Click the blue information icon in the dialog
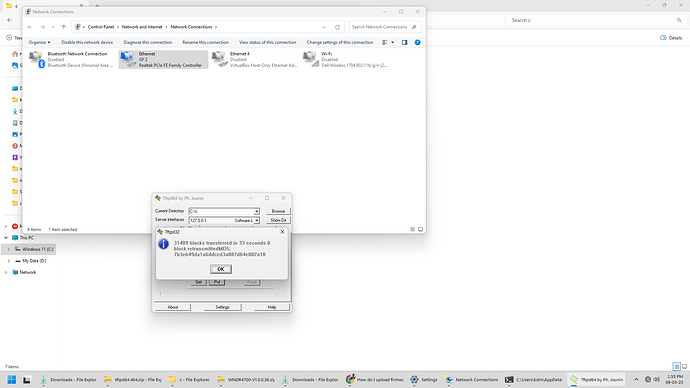The image size is (690, 388). tap(163, 244)
